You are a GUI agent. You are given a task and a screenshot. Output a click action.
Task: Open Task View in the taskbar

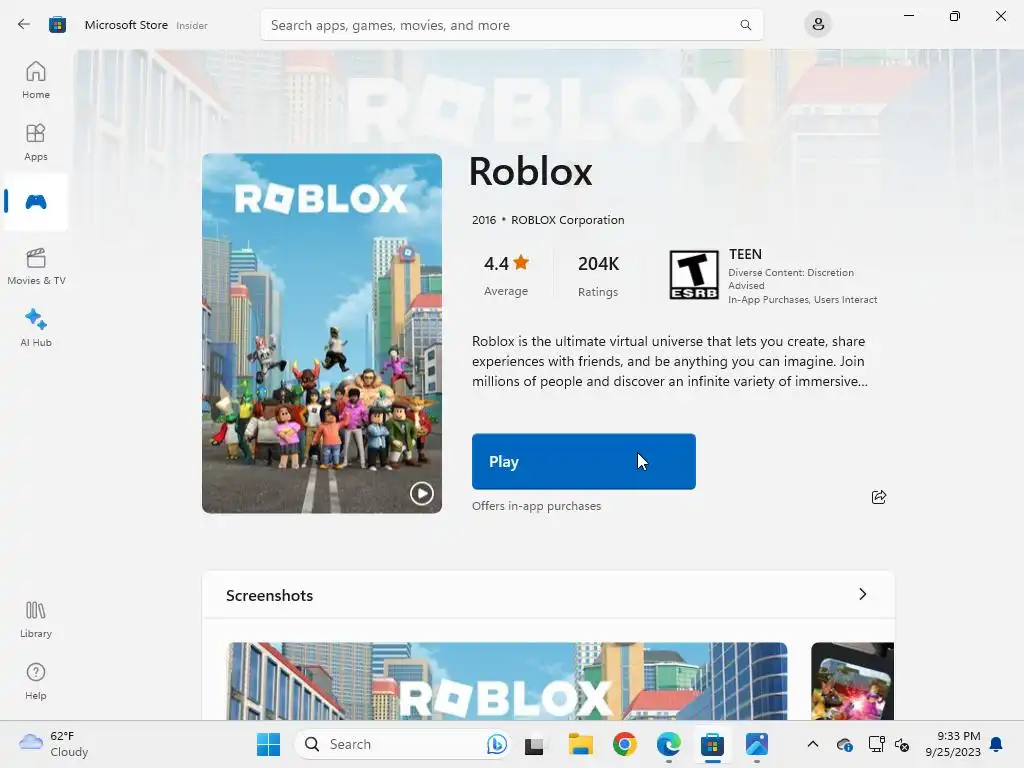coord(534,744)
